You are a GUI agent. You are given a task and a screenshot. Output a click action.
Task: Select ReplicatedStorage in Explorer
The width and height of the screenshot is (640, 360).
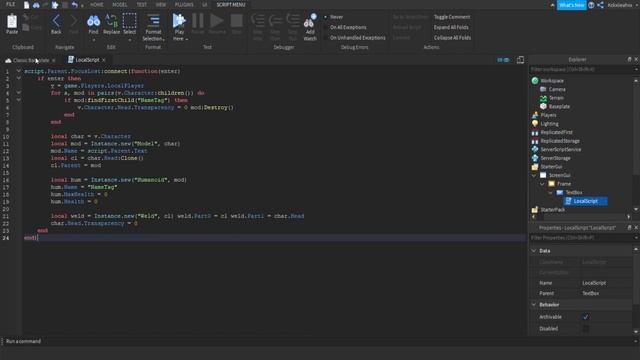[560, 141]
